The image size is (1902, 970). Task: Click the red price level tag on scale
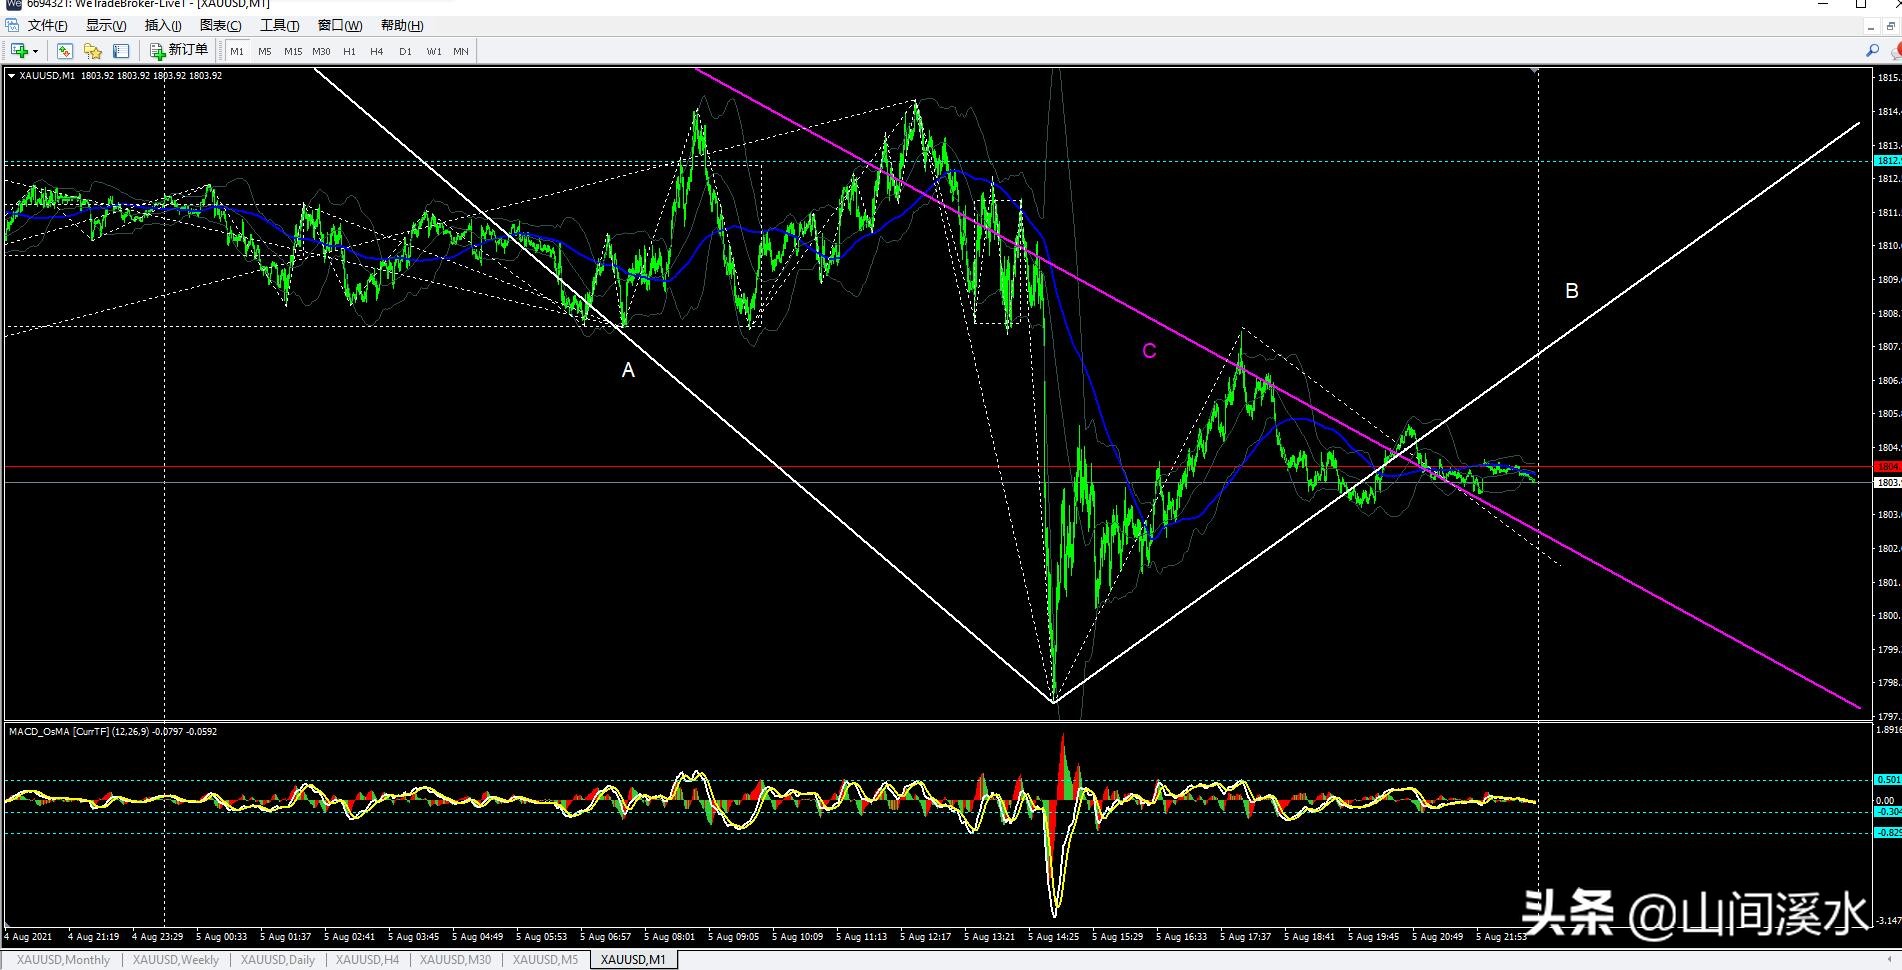1887,467
